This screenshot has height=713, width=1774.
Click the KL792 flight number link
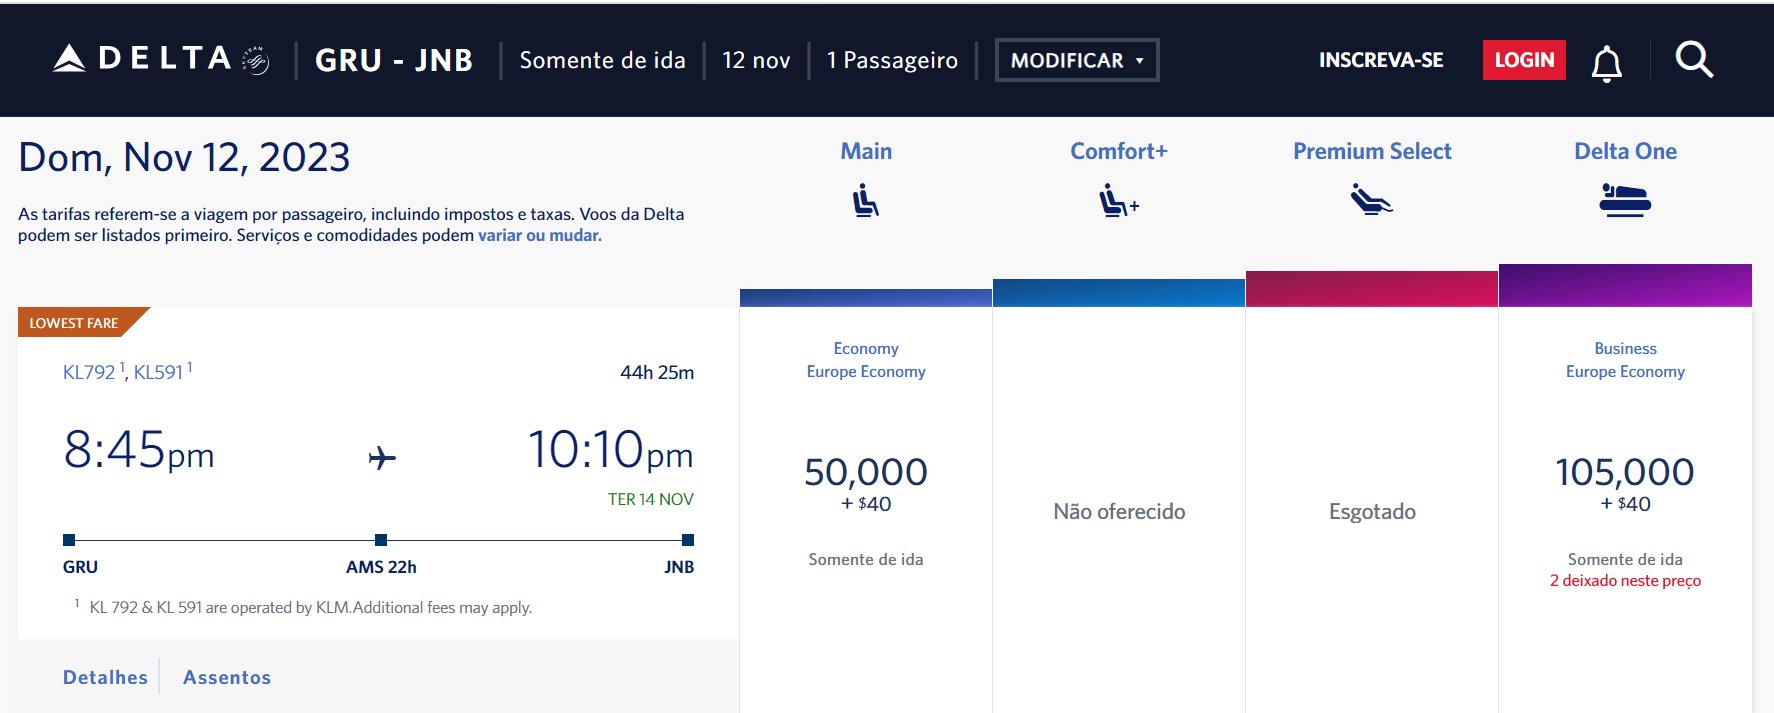[91, 372]
